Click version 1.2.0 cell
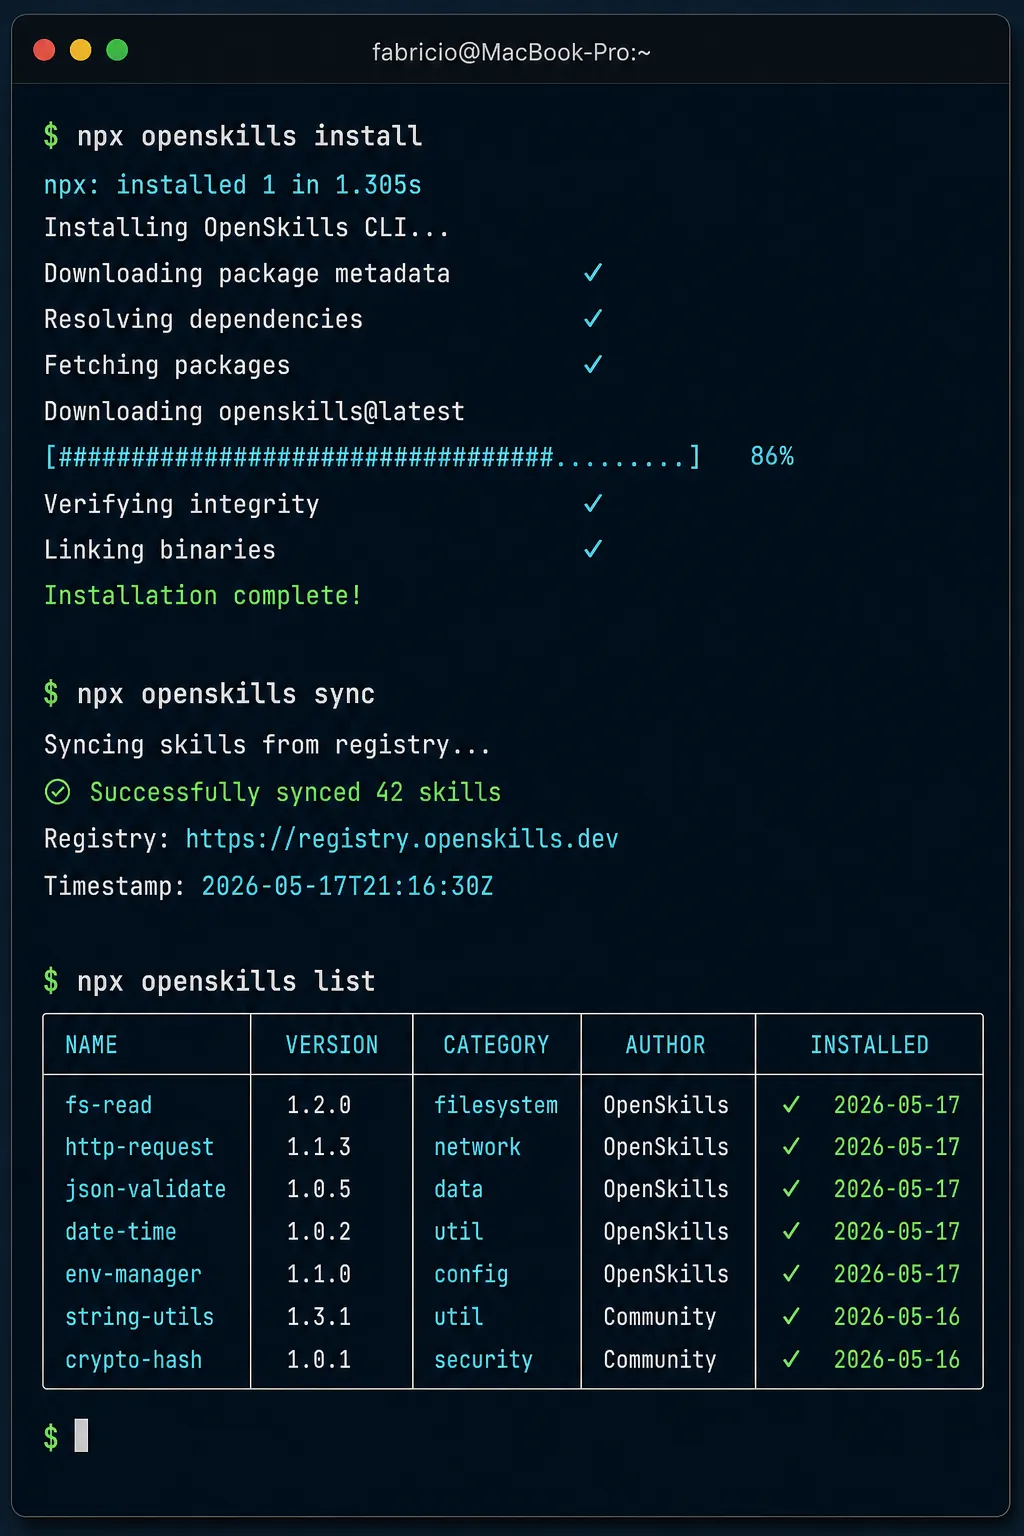Viewport: 1024px width, 1536px height. [319, 1105]
